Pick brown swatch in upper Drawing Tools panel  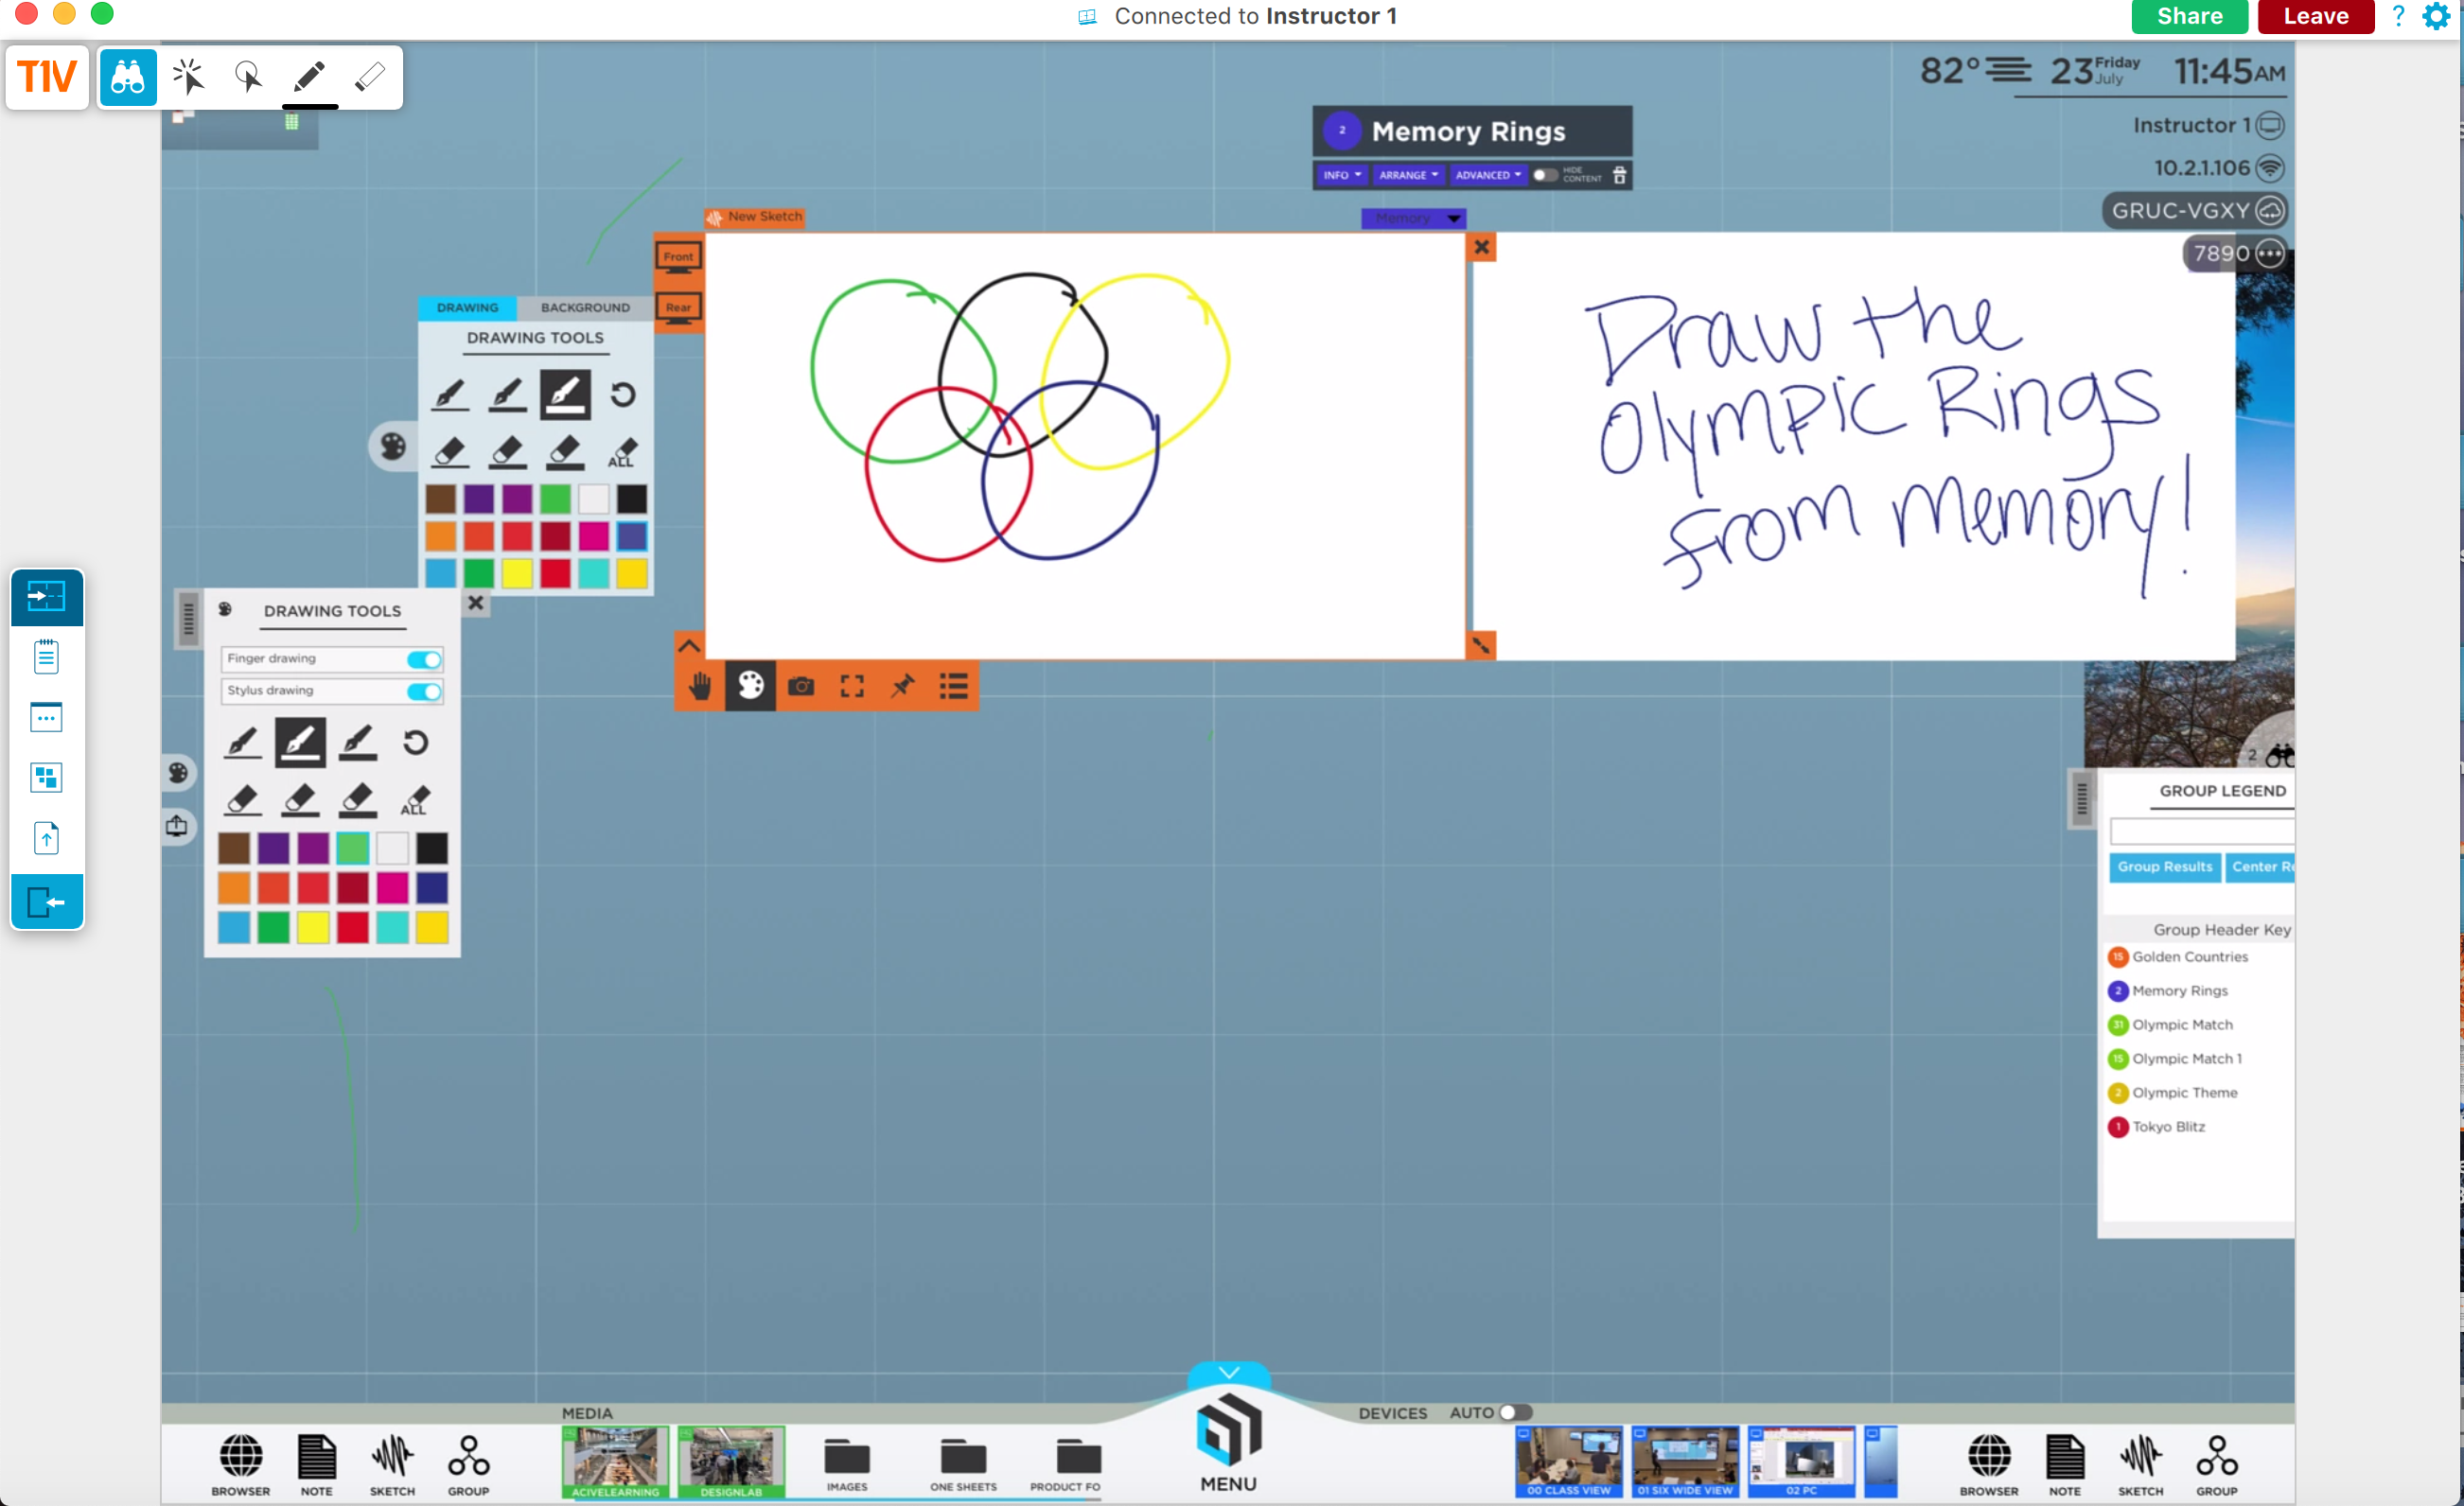(441, 498)
